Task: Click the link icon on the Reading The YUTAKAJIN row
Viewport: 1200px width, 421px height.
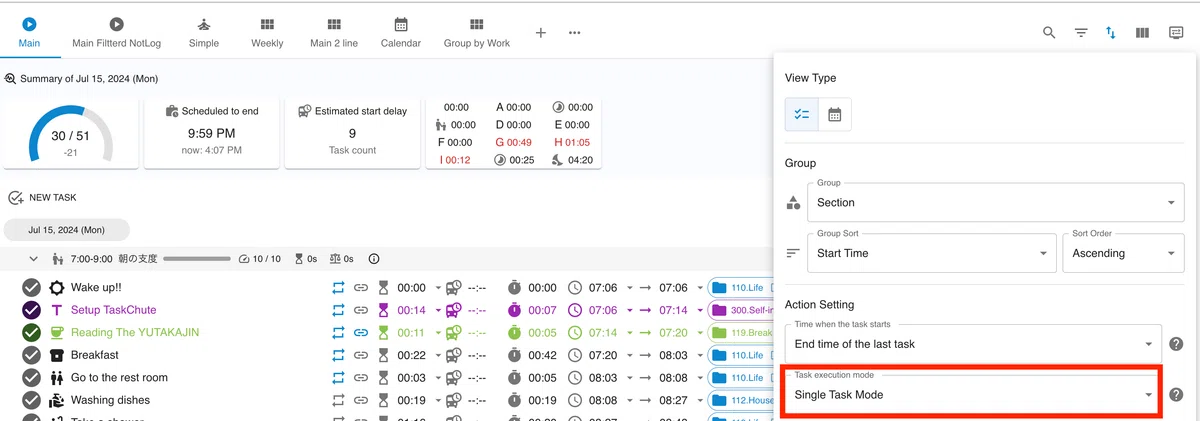Action: pyautogui.click(x=360, y=332)
